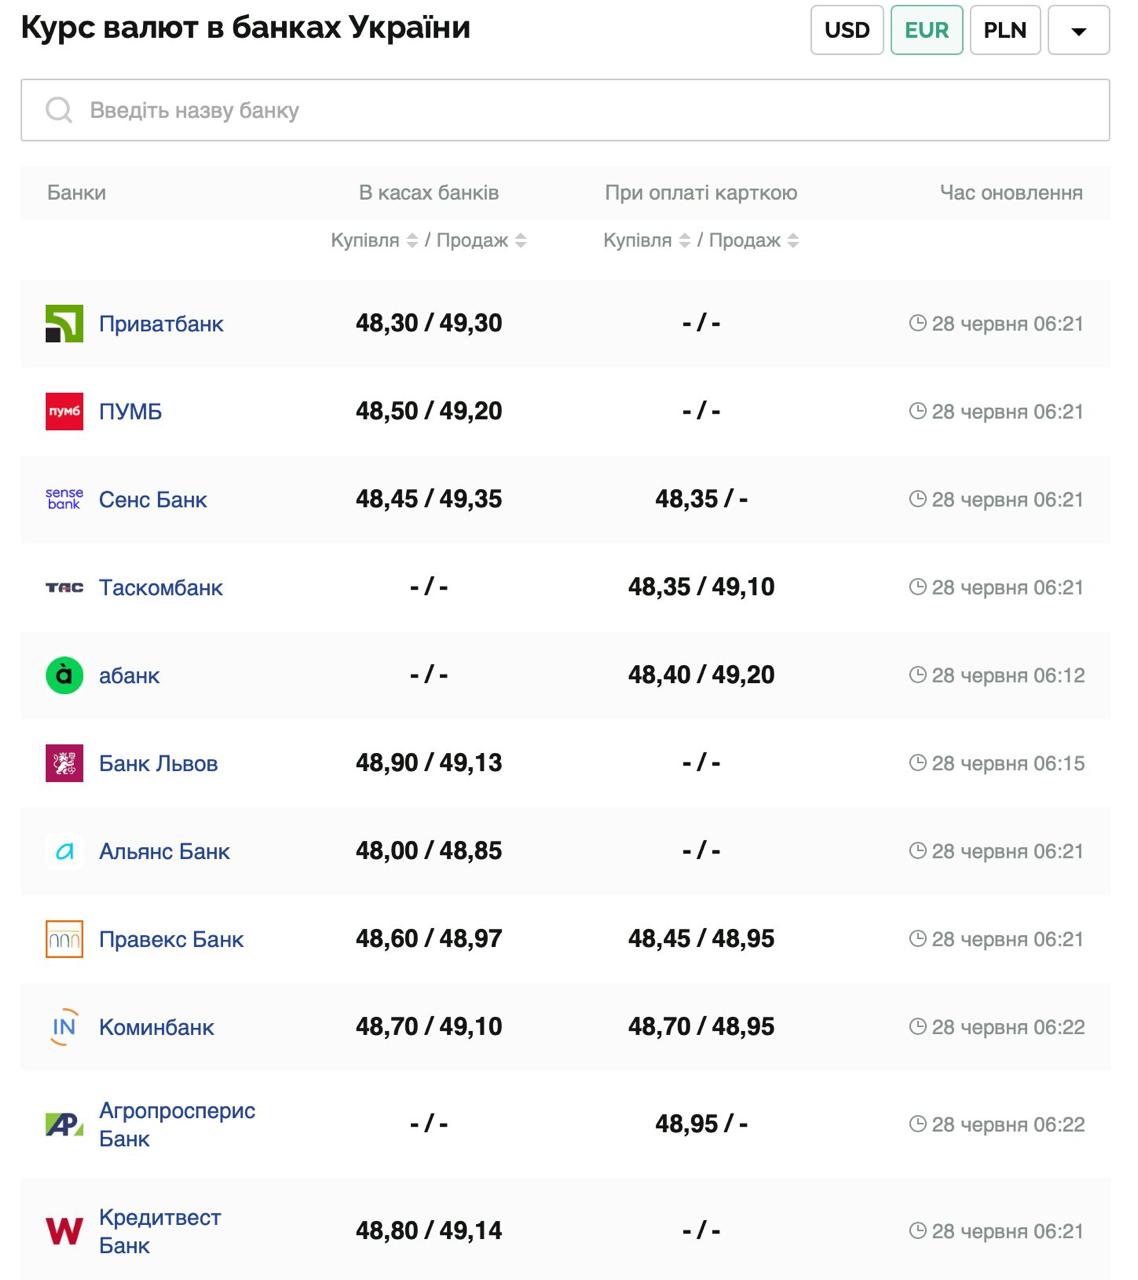Click the green абанк logo icon
This screenshot has width=1138, height=1280.
[x=64, y=675]
